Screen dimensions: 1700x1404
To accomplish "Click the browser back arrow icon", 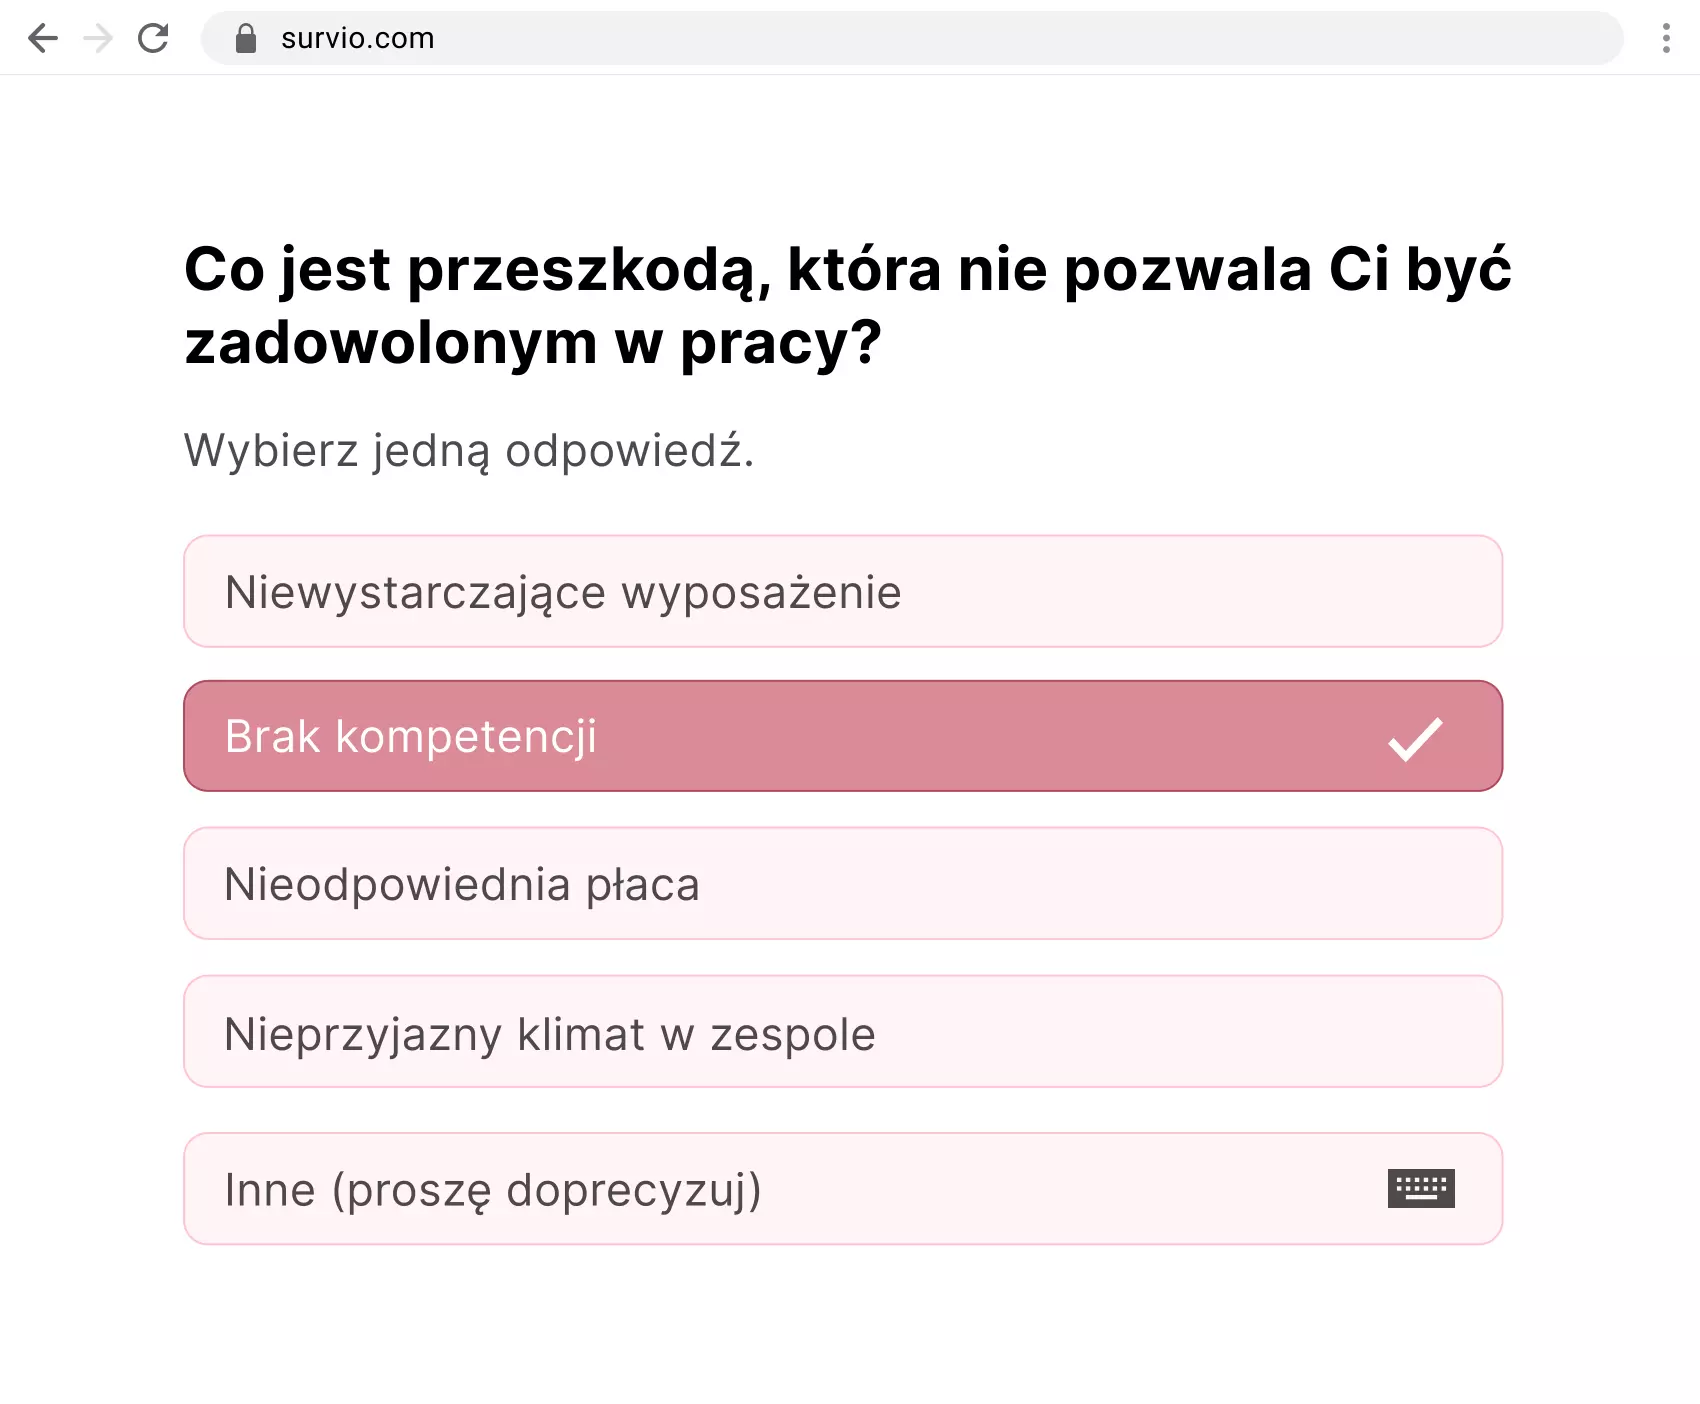I will coord(44,38).
